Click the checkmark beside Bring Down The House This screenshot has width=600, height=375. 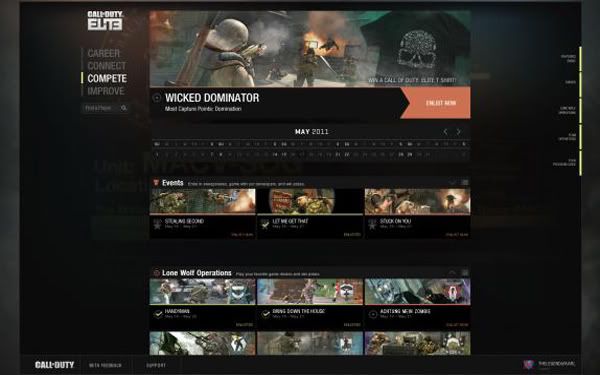point(265,314)
